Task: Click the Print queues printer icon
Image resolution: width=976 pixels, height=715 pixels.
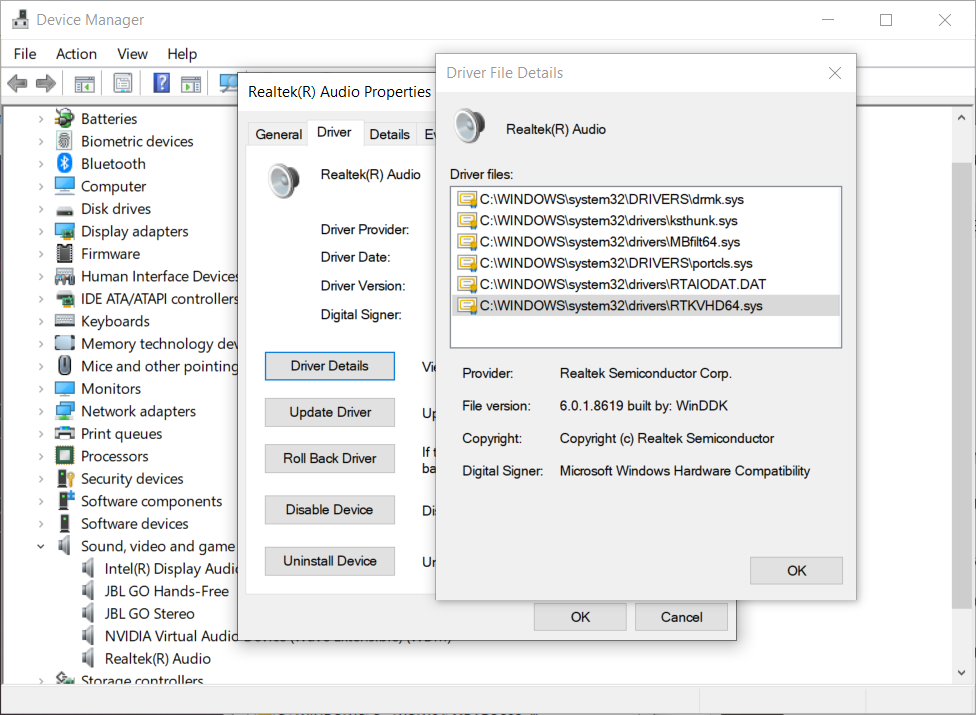Action: coord(65,434)
